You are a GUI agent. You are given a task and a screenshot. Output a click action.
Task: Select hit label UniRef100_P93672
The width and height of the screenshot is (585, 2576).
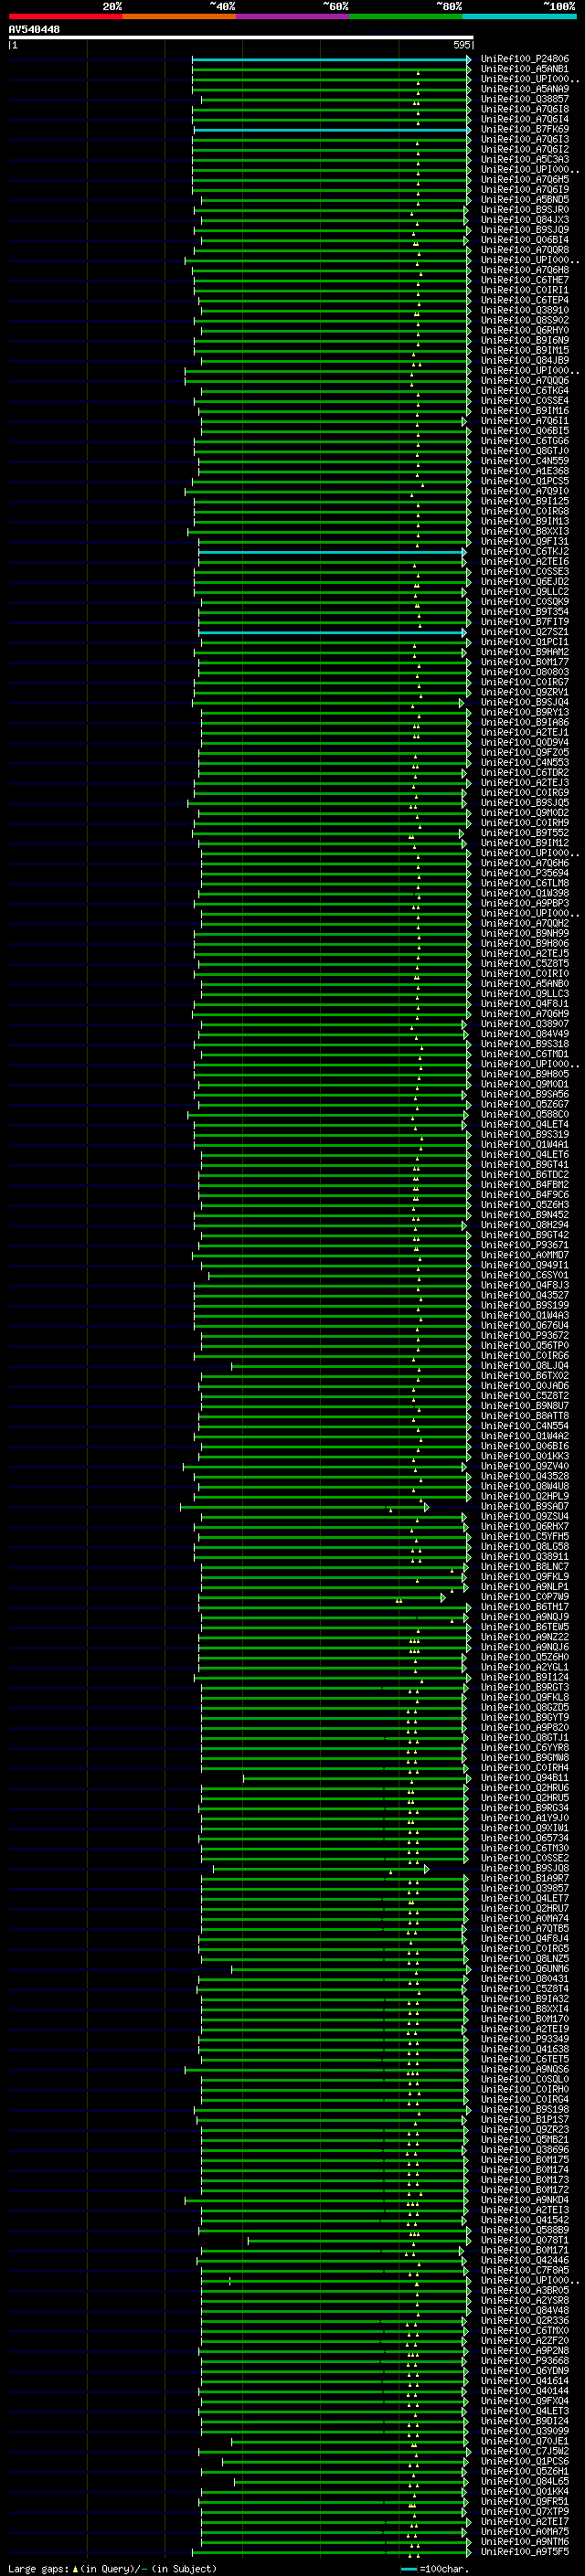(x=524, y=1335)
